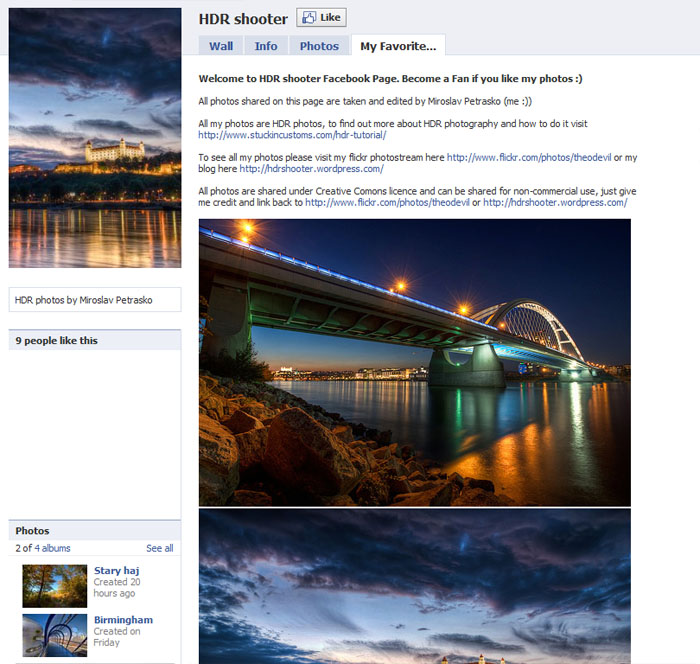Open the Photos tab
This screenshot has height=664, width=700.
319,46
